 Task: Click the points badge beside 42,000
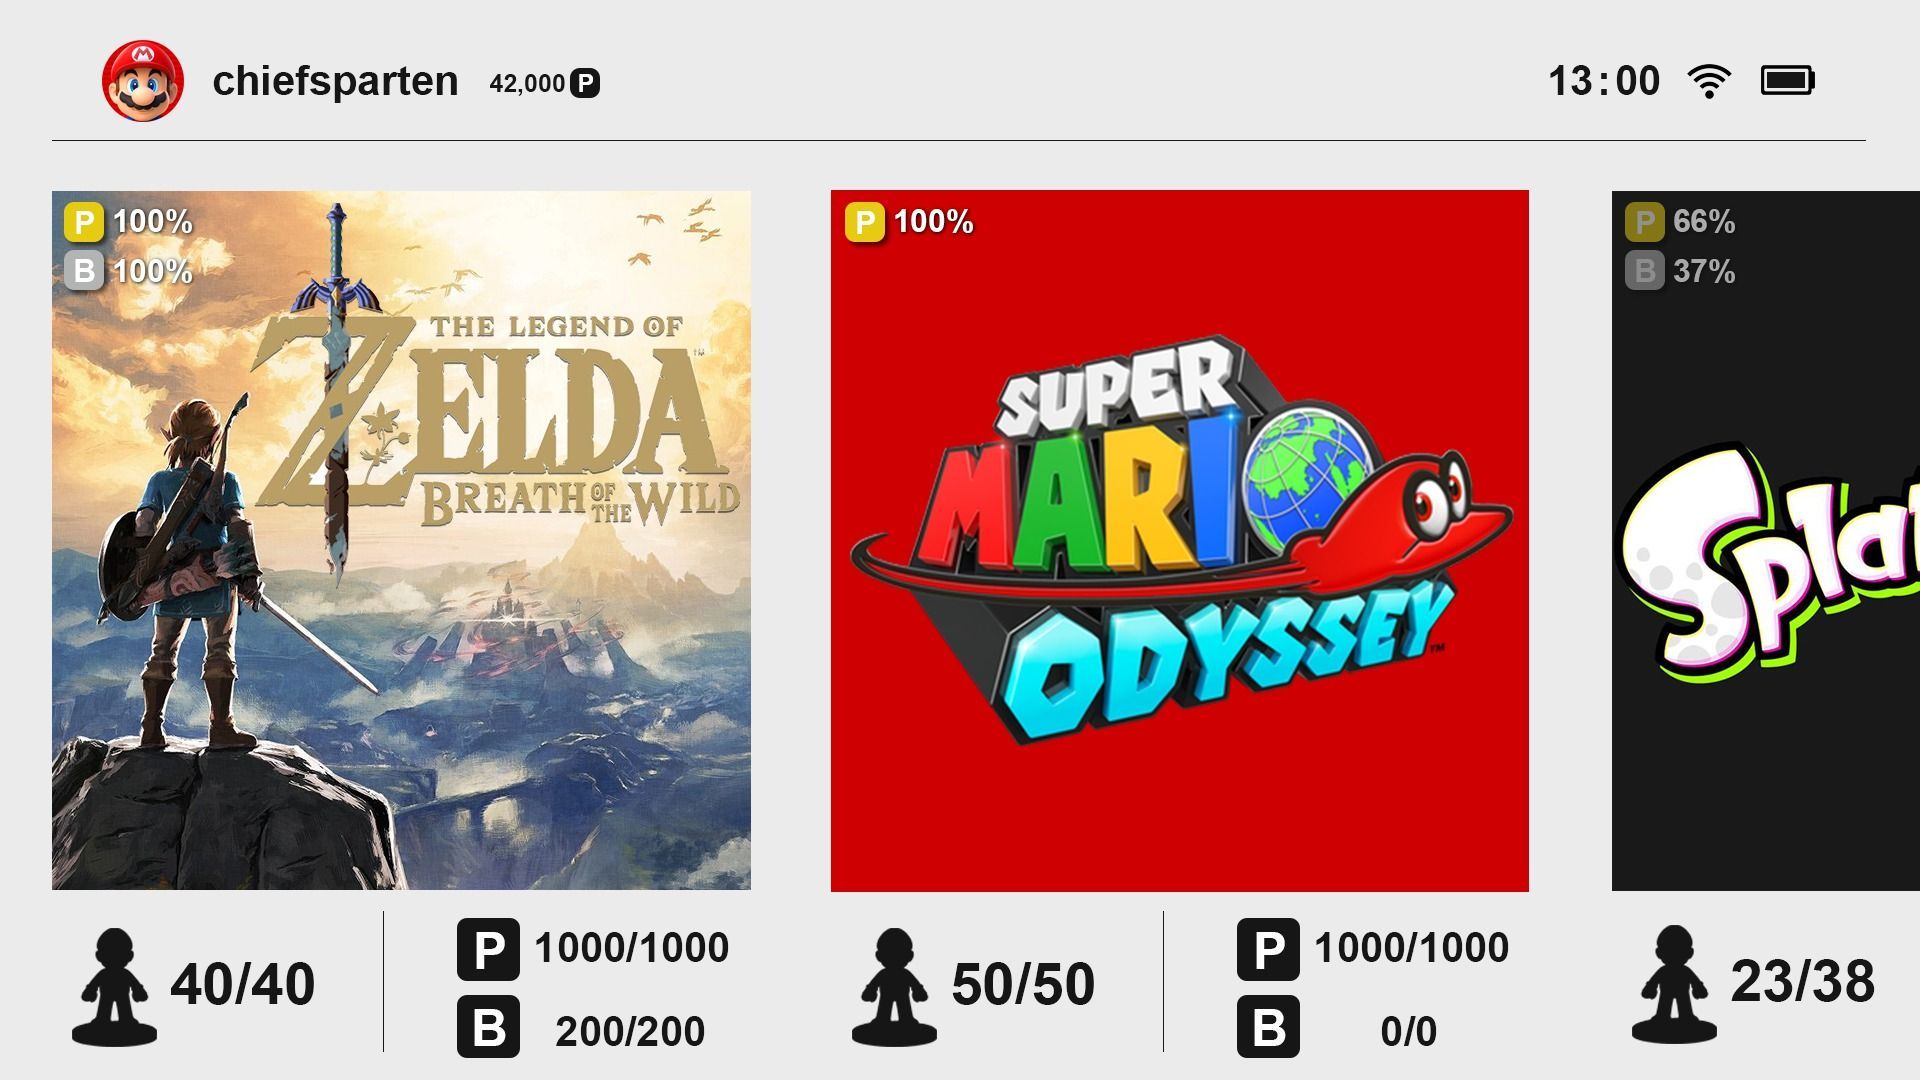pos(585,84)
